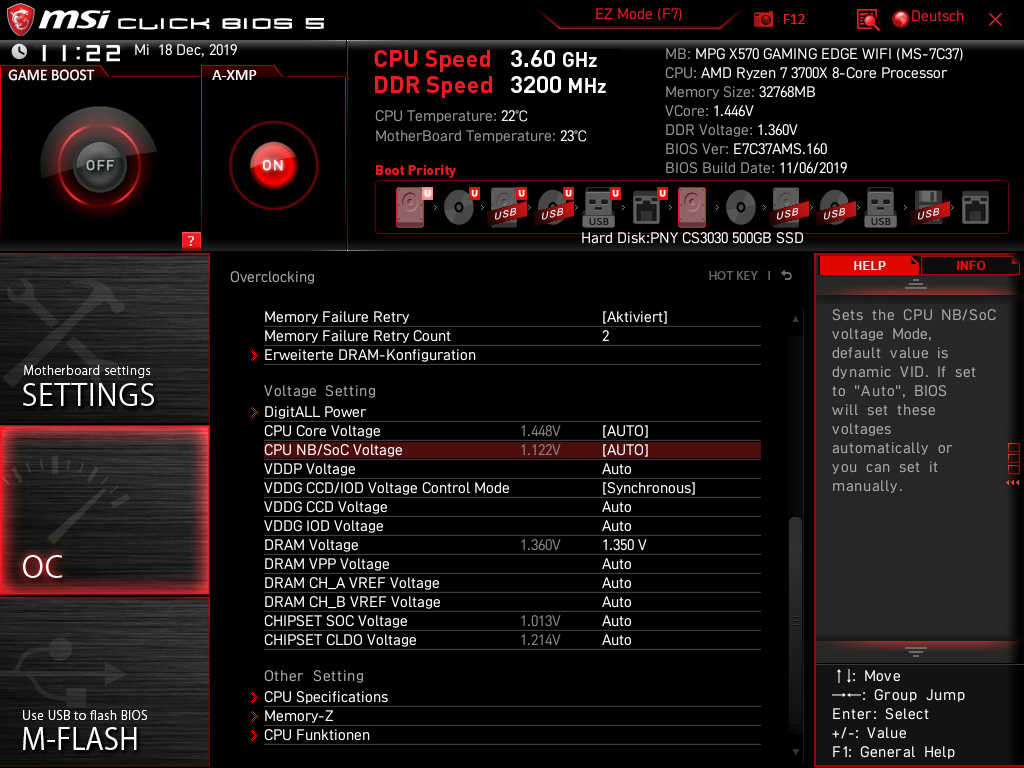Open the CPU NB/SoC Voltage [AUTO] dropdown
The image size is (1024, 768).
[625, 450]
